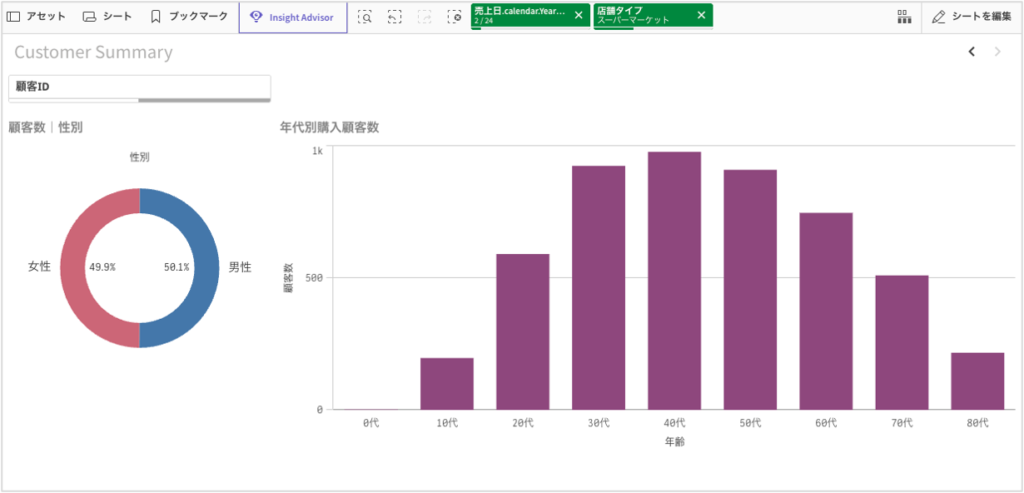Open the 顧客ID filter pane

139,87
